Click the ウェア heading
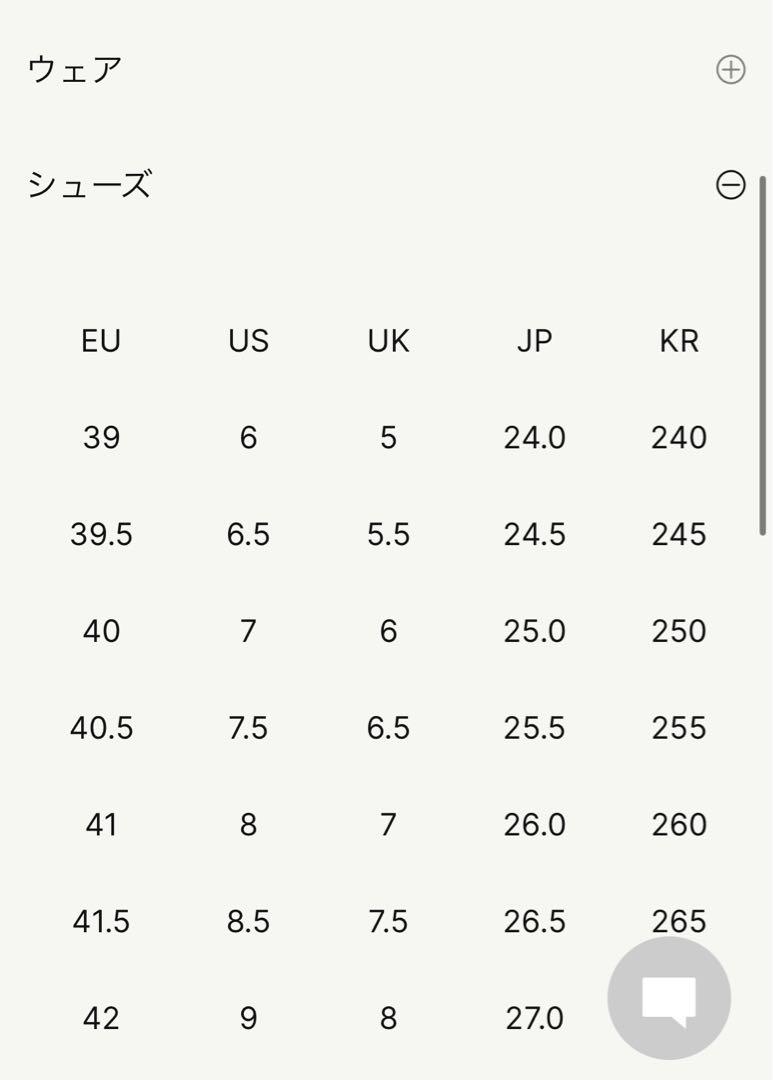The height and width of the screenshot is (1080, 773). [x=74, y=70]
